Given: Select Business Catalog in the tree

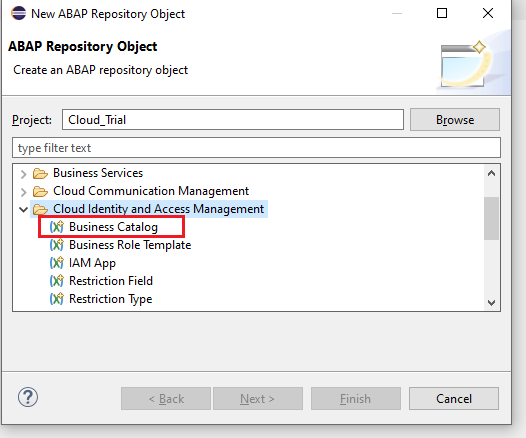Looking at the screenshot, I should point(113,227).
